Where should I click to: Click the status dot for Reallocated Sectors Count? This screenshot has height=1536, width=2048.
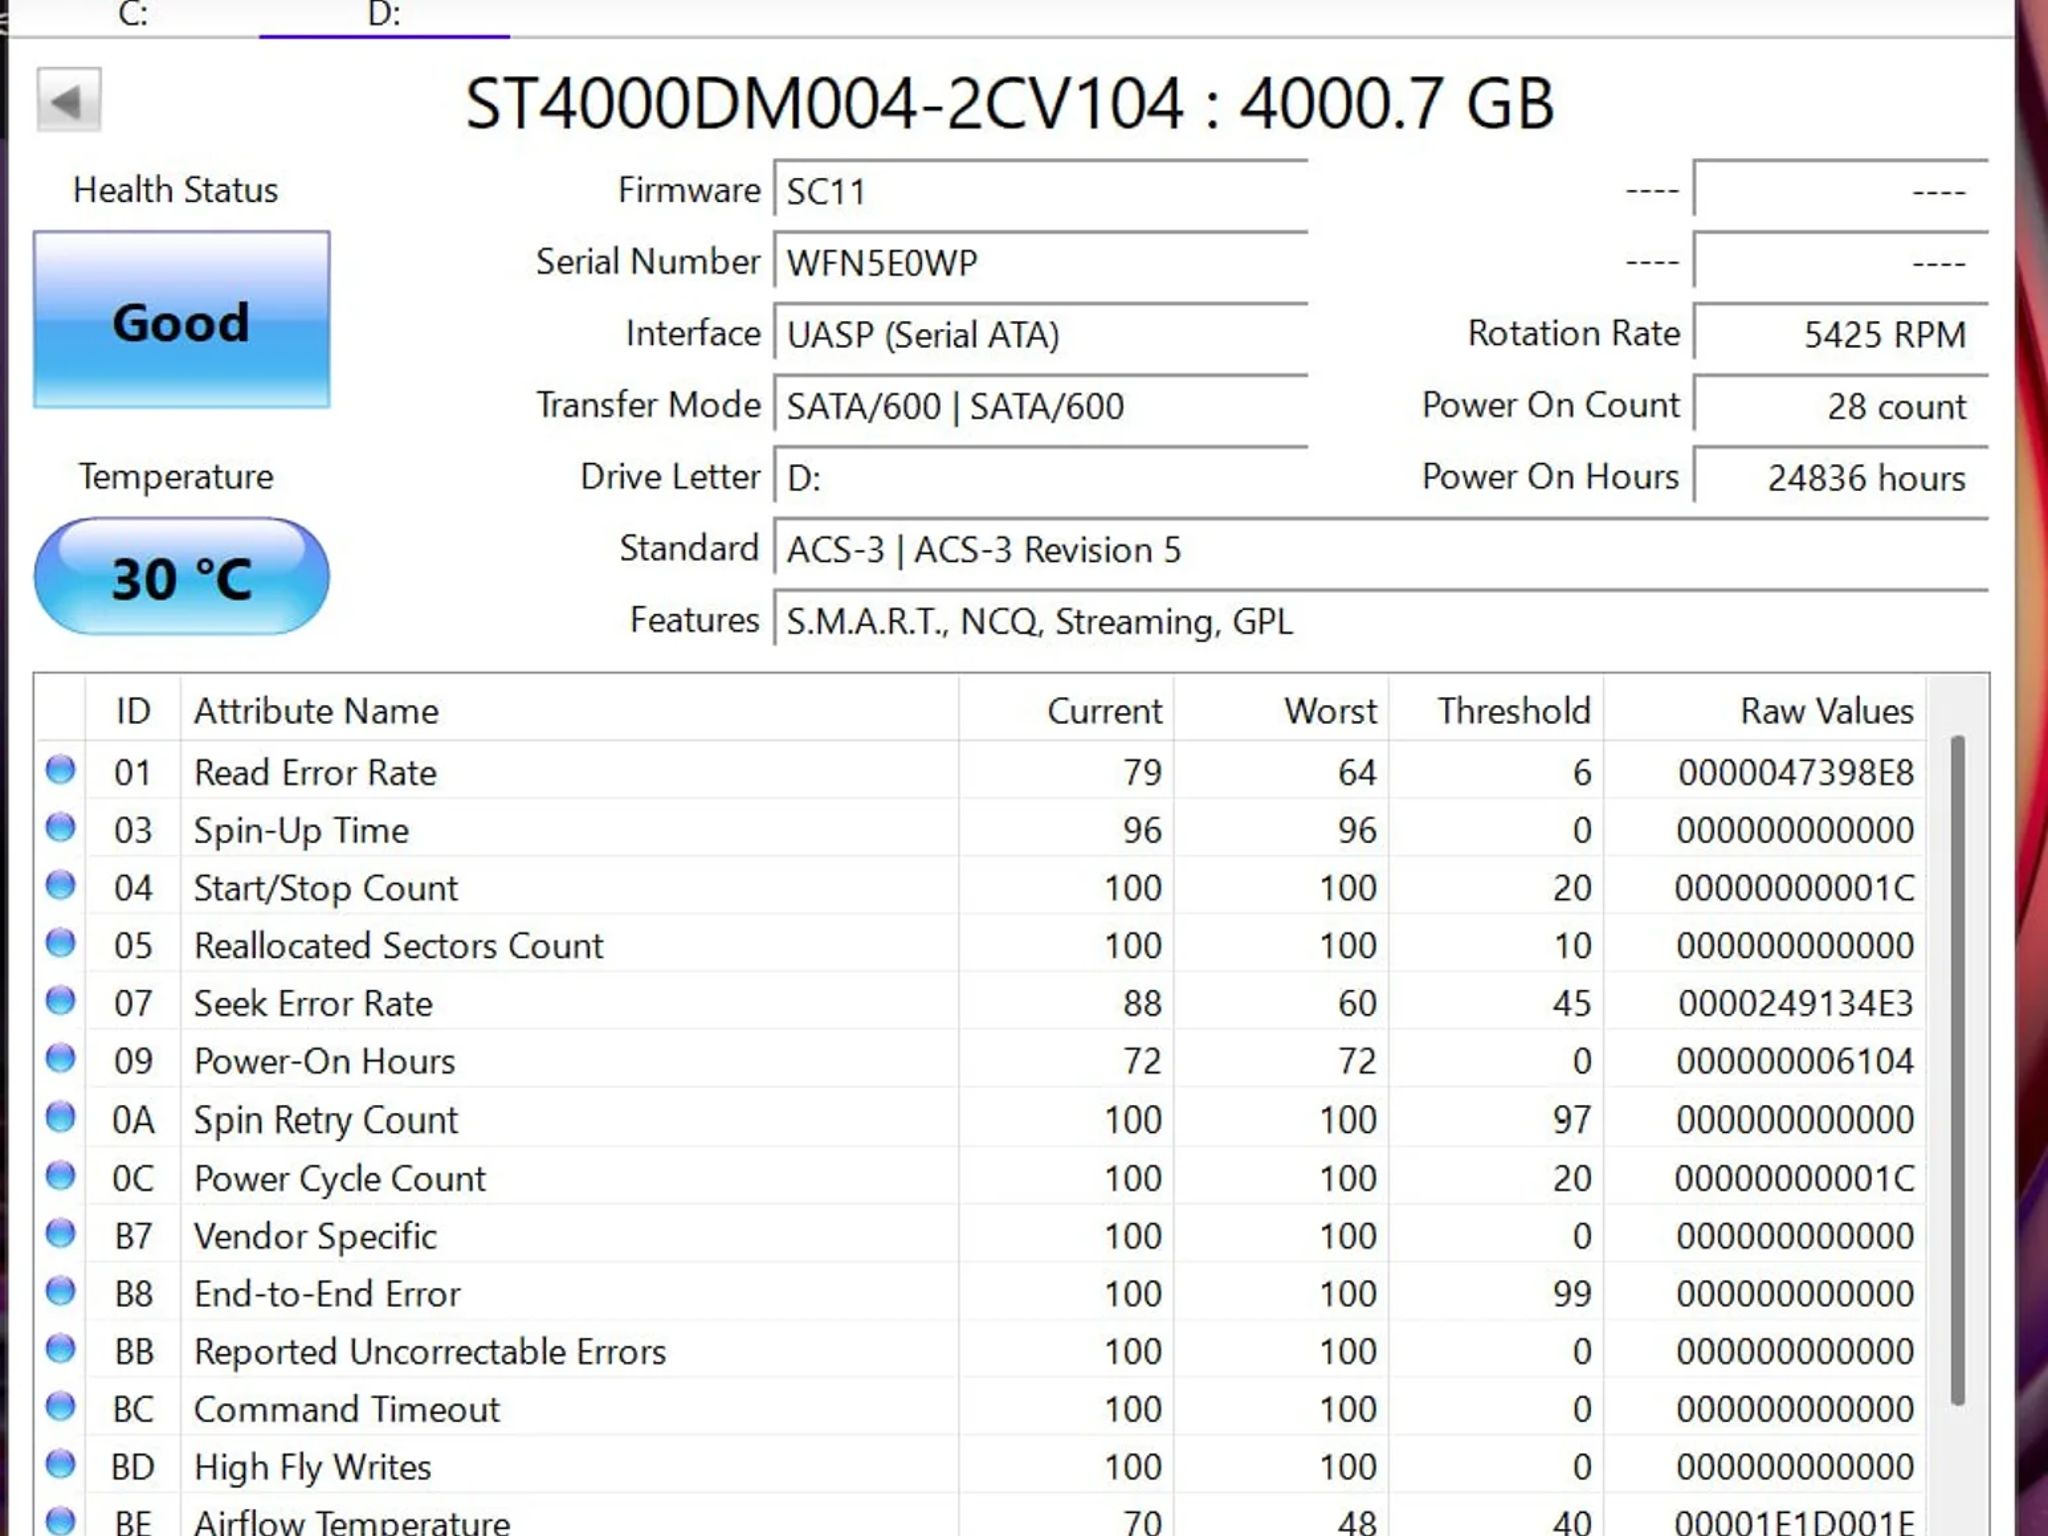click(61, 943)
